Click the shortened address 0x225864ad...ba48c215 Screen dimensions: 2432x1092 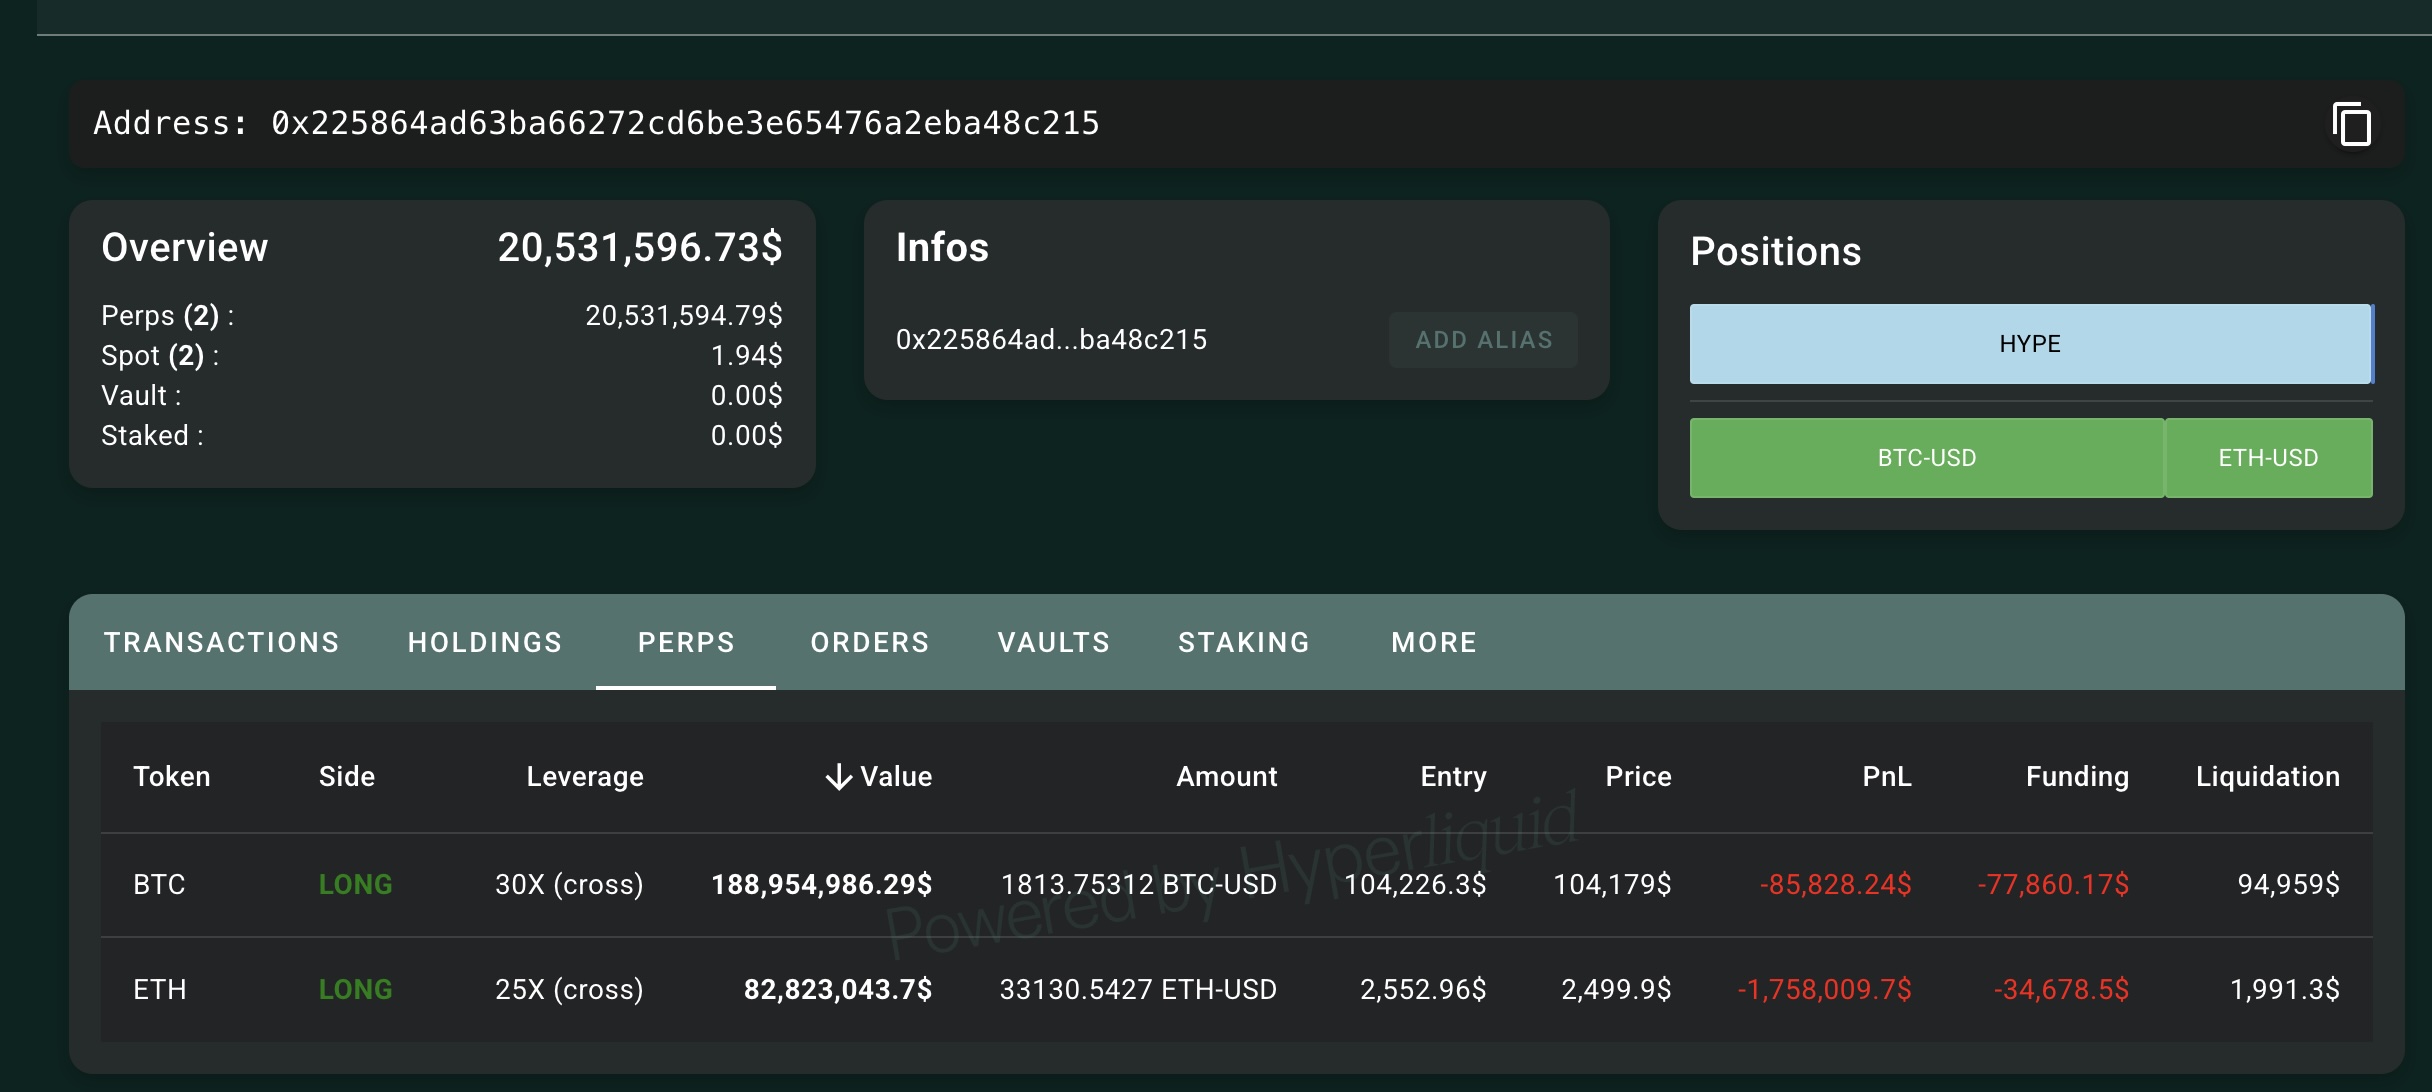pos(1051,340)
